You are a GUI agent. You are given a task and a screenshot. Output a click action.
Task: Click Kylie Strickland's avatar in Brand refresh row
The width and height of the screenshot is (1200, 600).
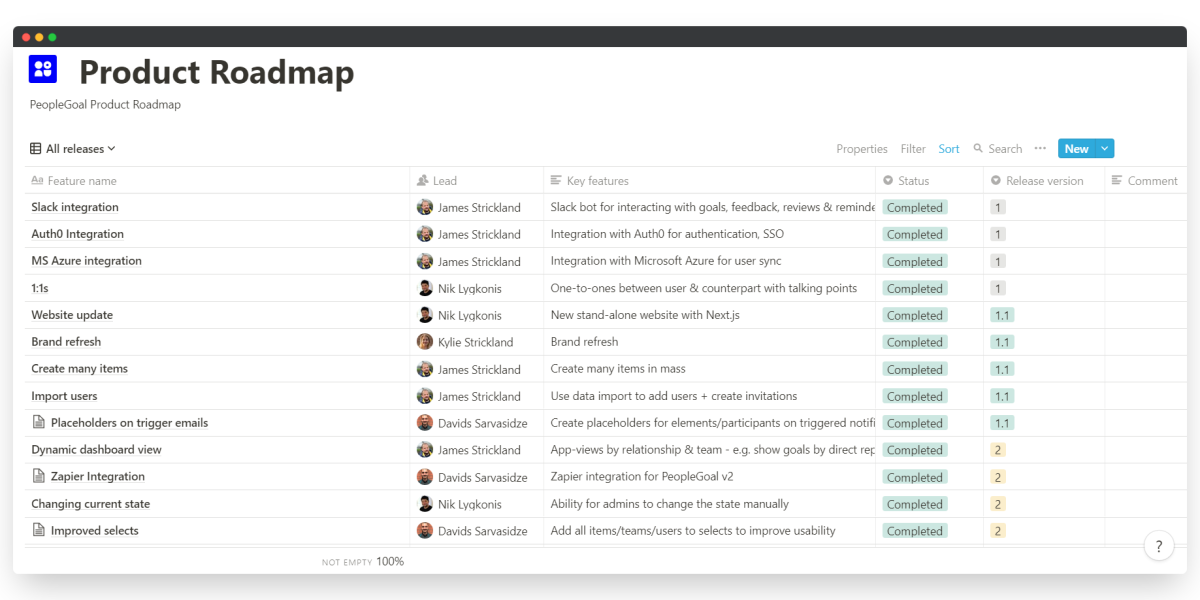(425, 342)
